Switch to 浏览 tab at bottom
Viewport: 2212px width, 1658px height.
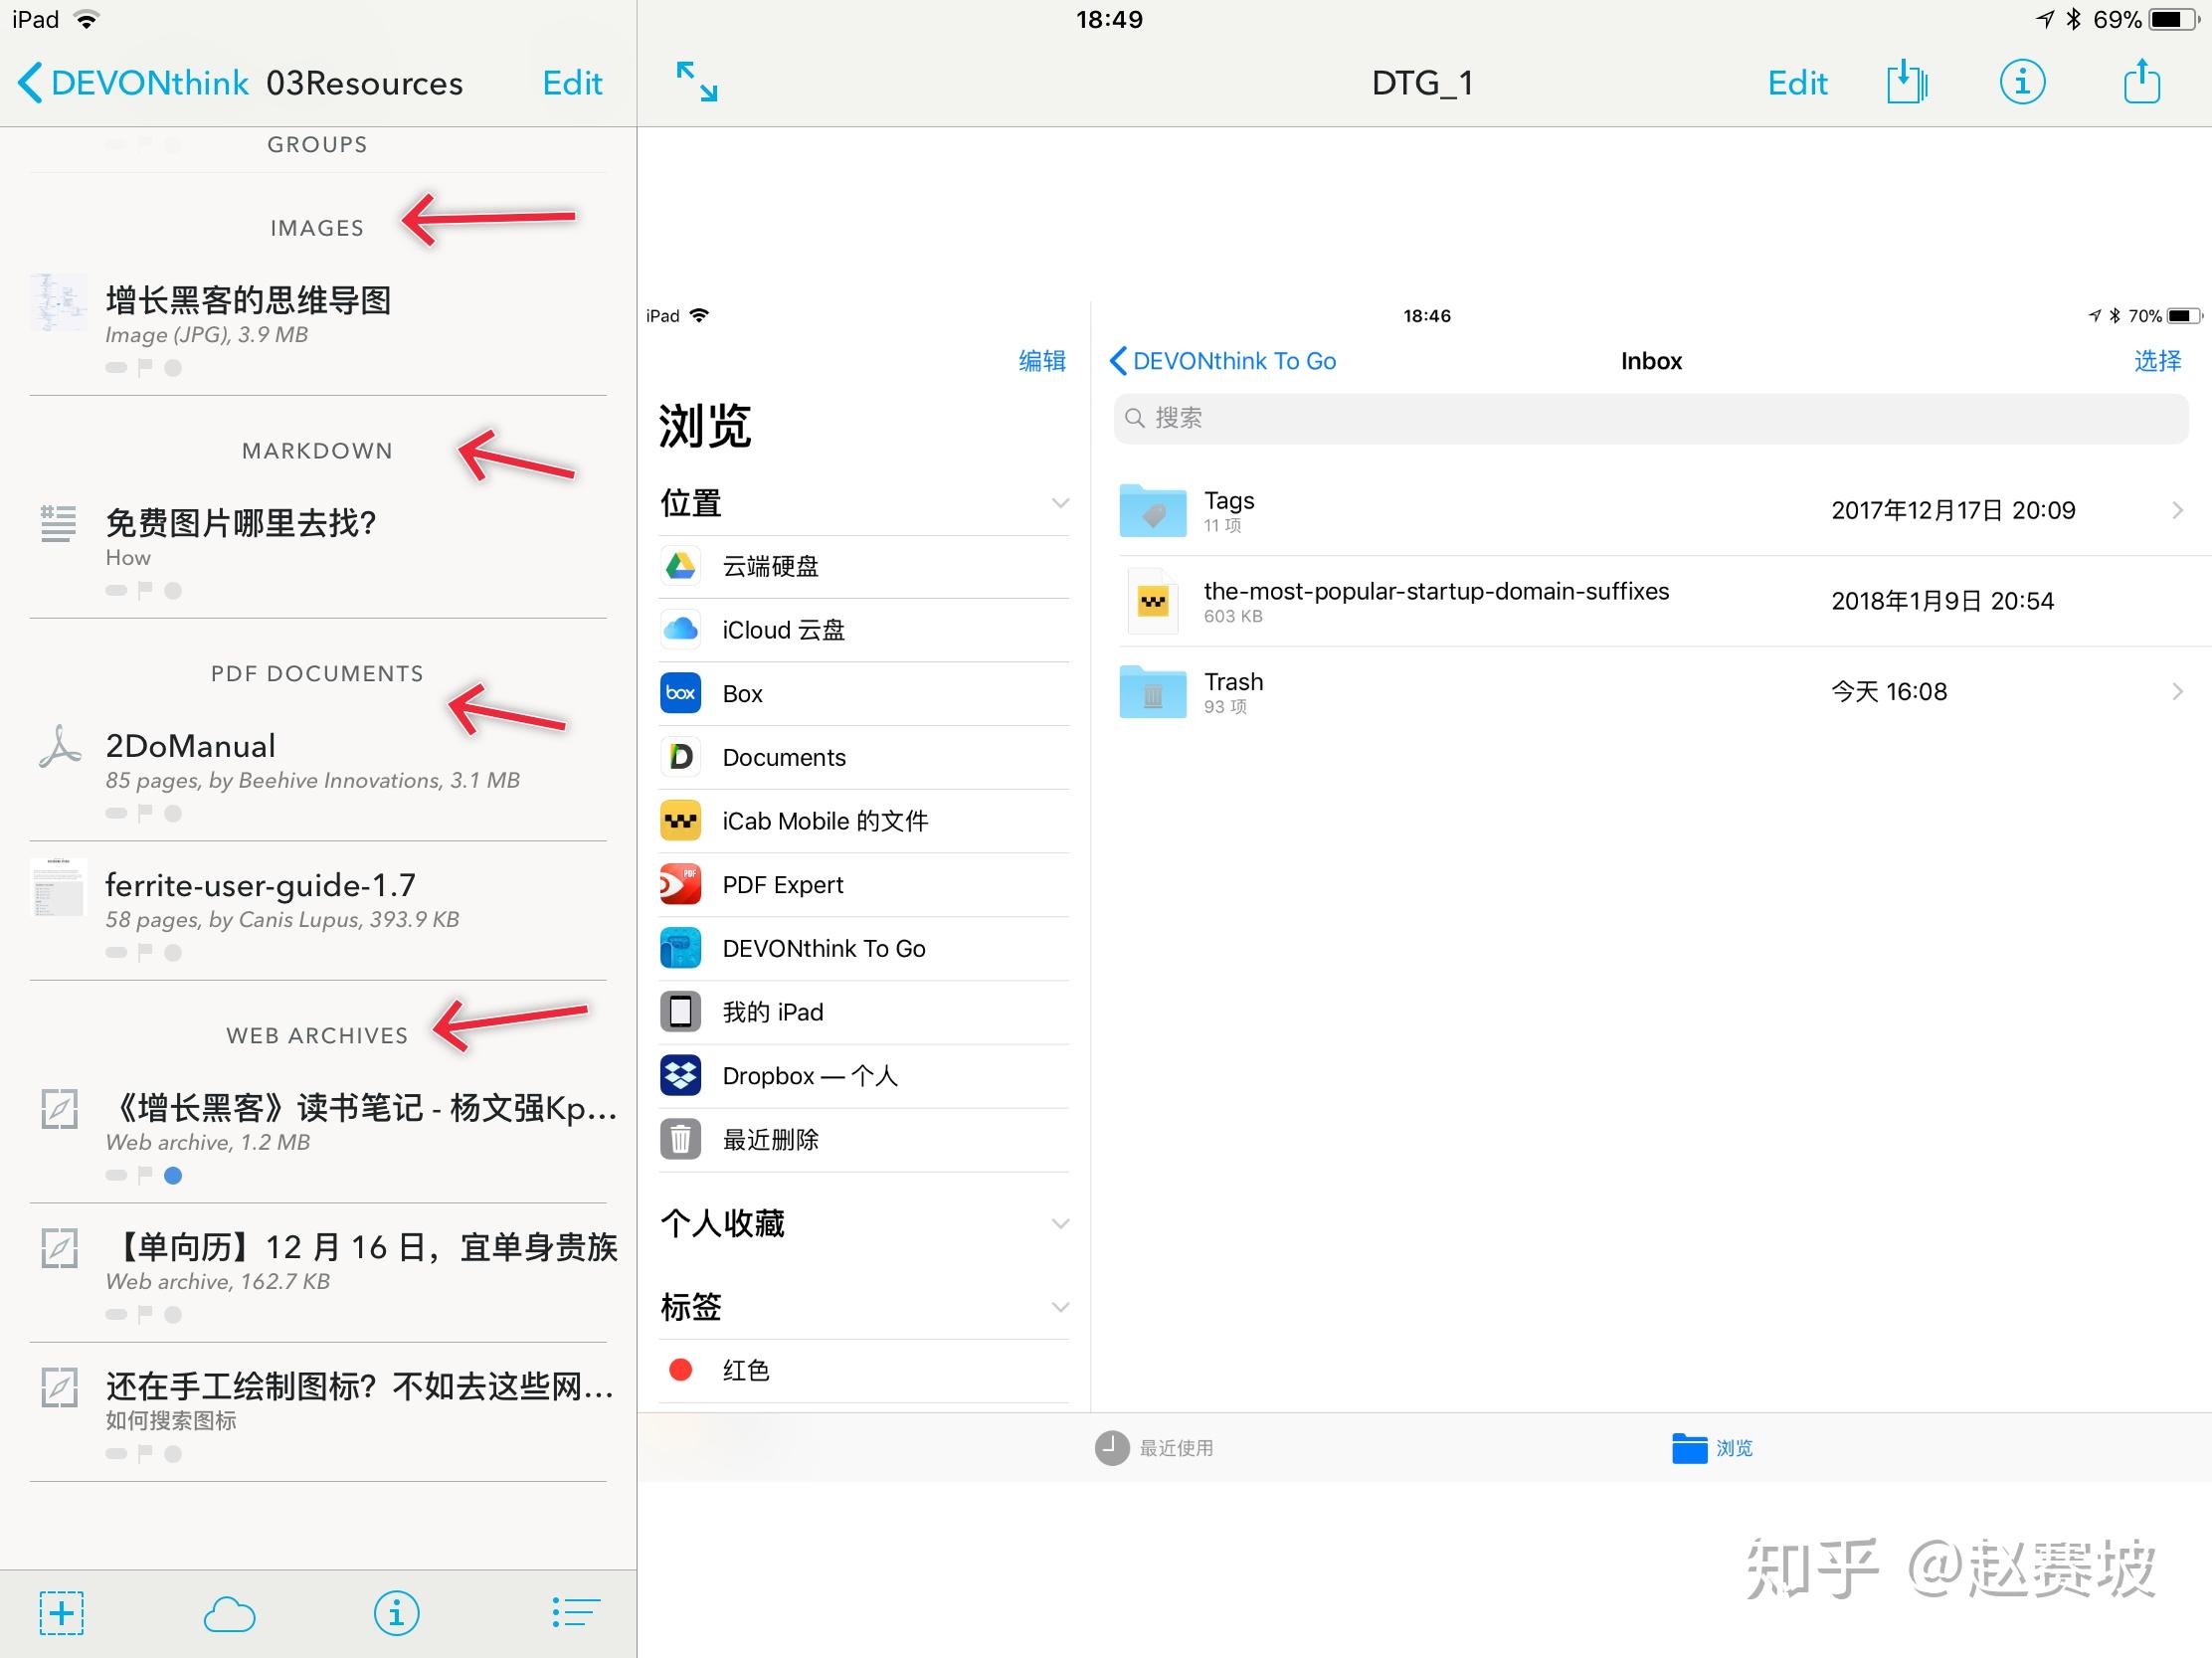(x=1712, y=1447)
